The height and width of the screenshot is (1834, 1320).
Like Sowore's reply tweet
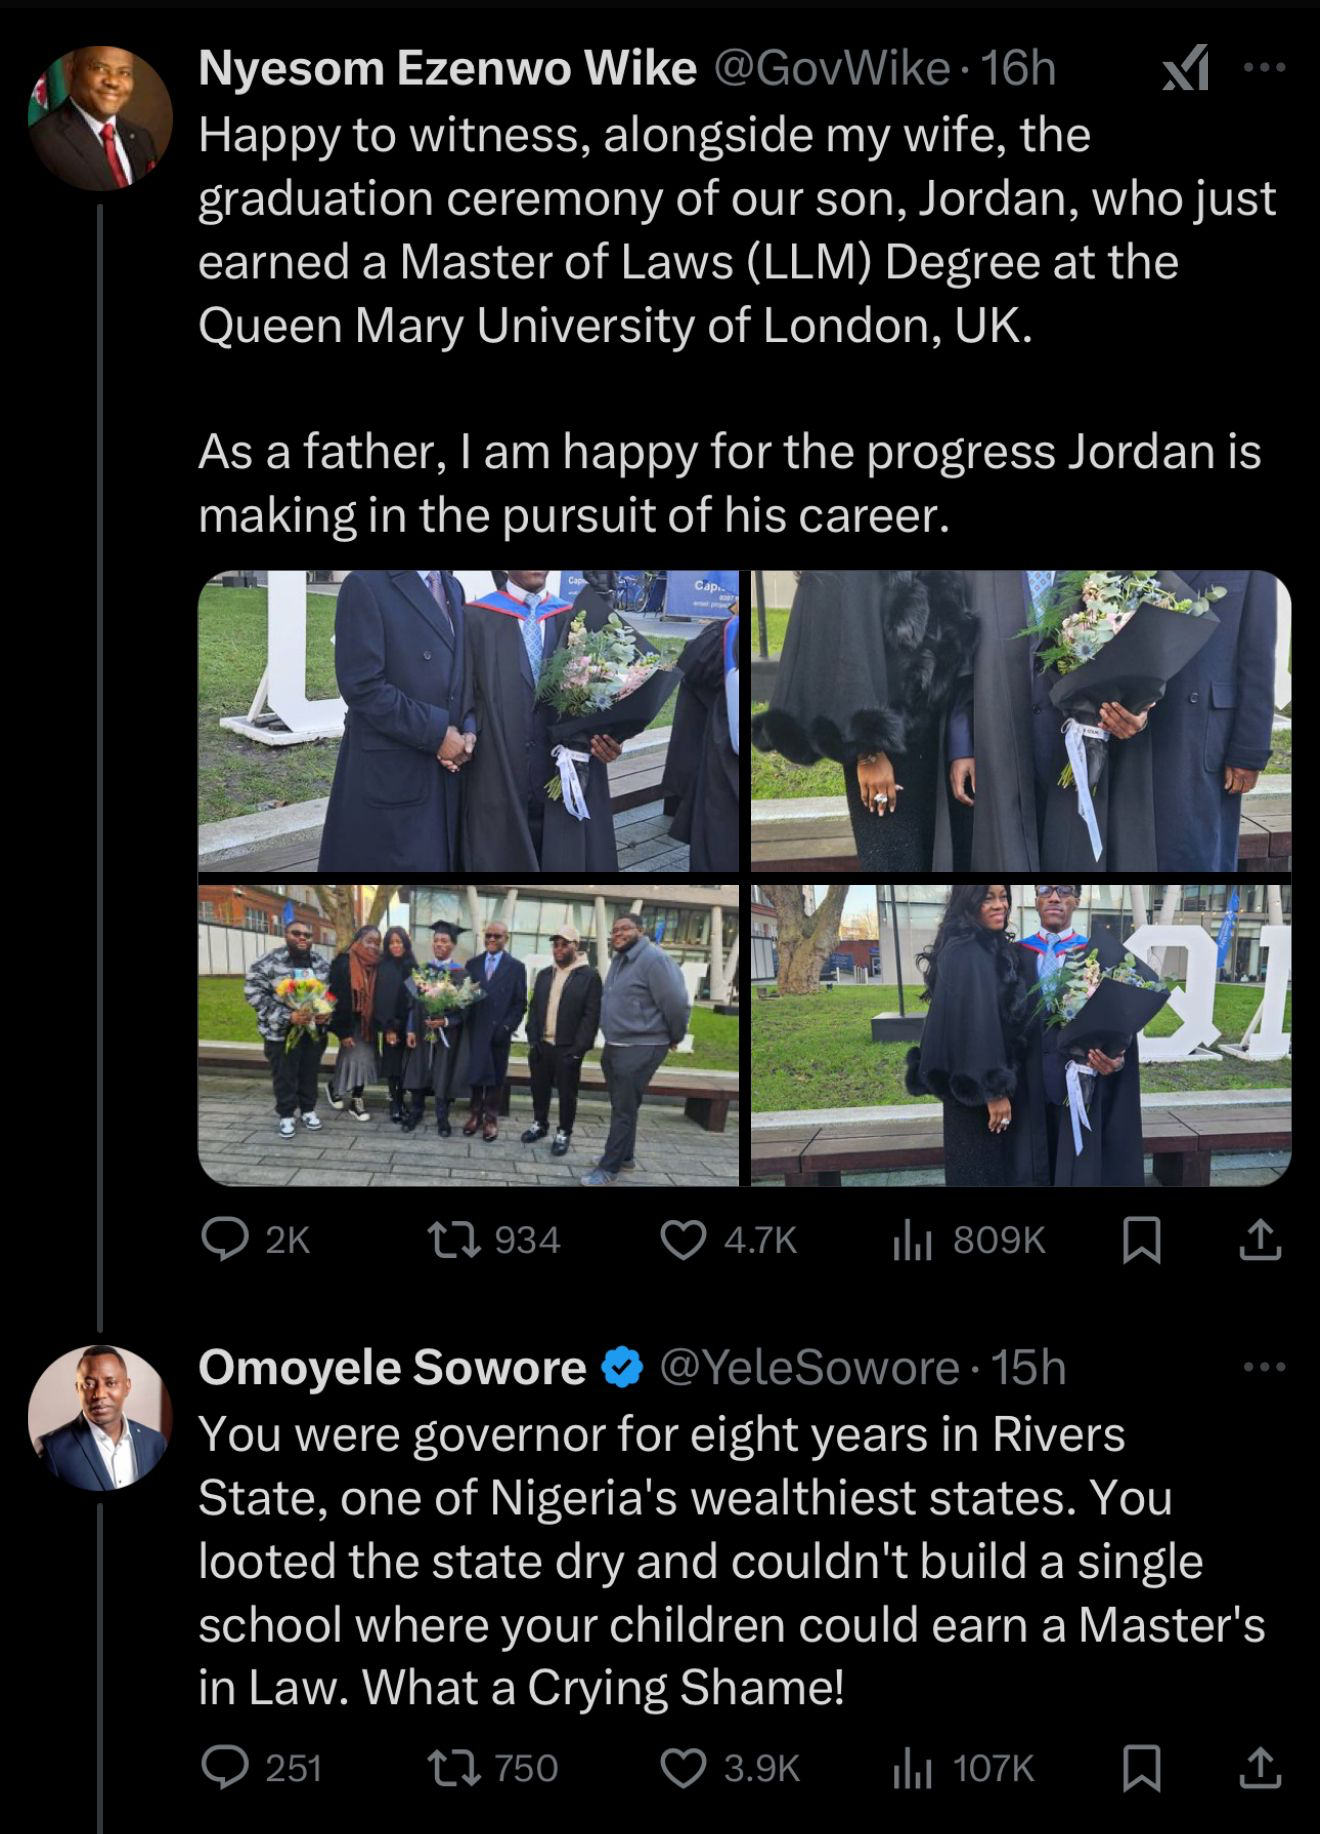click(x=684, y=1767)
